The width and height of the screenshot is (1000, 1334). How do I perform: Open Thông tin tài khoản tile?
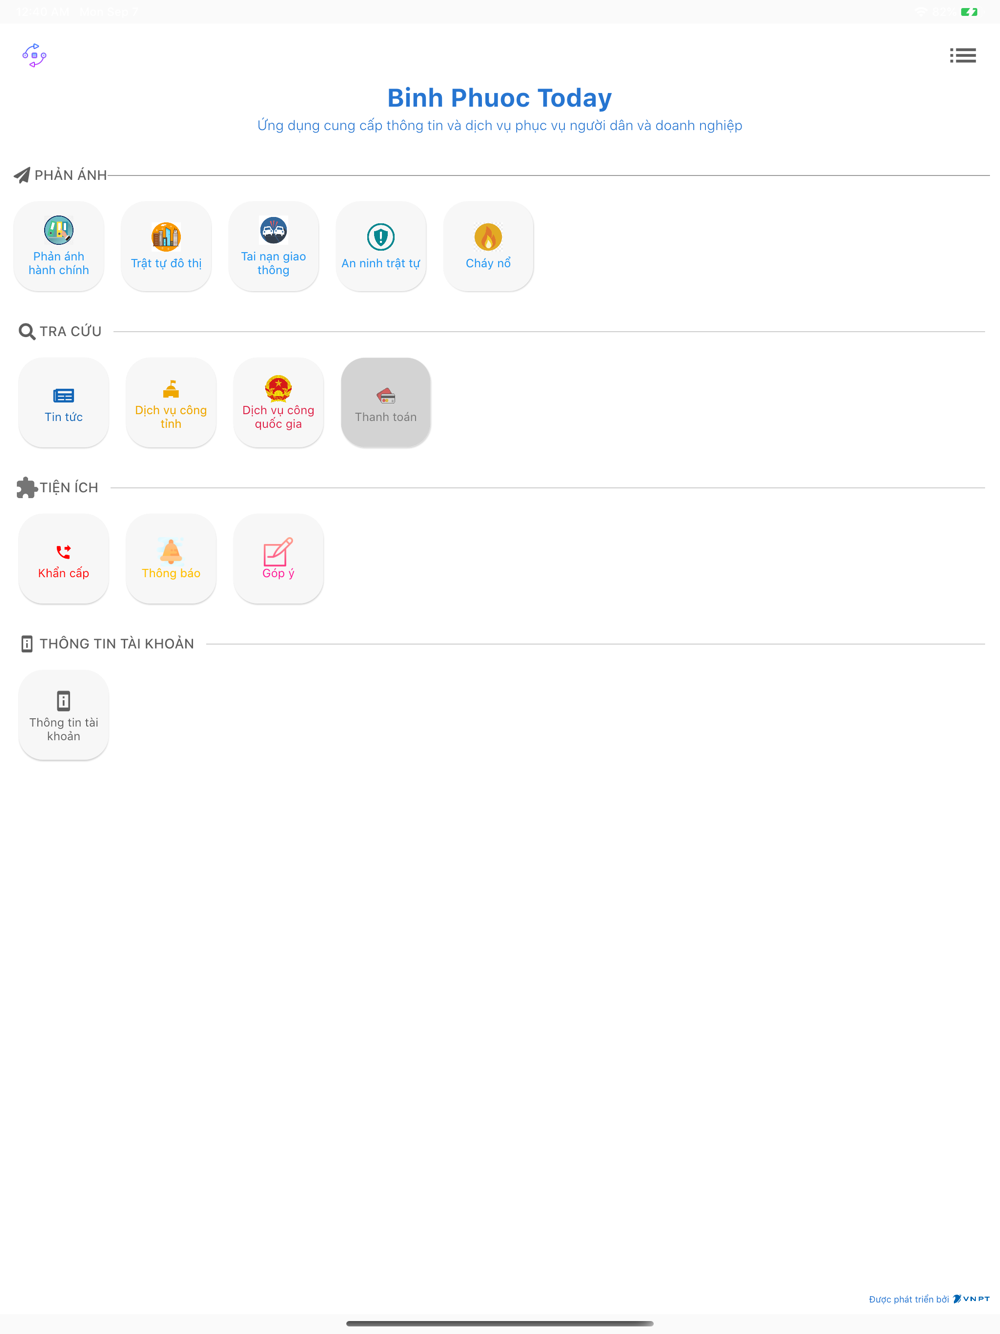(x=64, y=715)
